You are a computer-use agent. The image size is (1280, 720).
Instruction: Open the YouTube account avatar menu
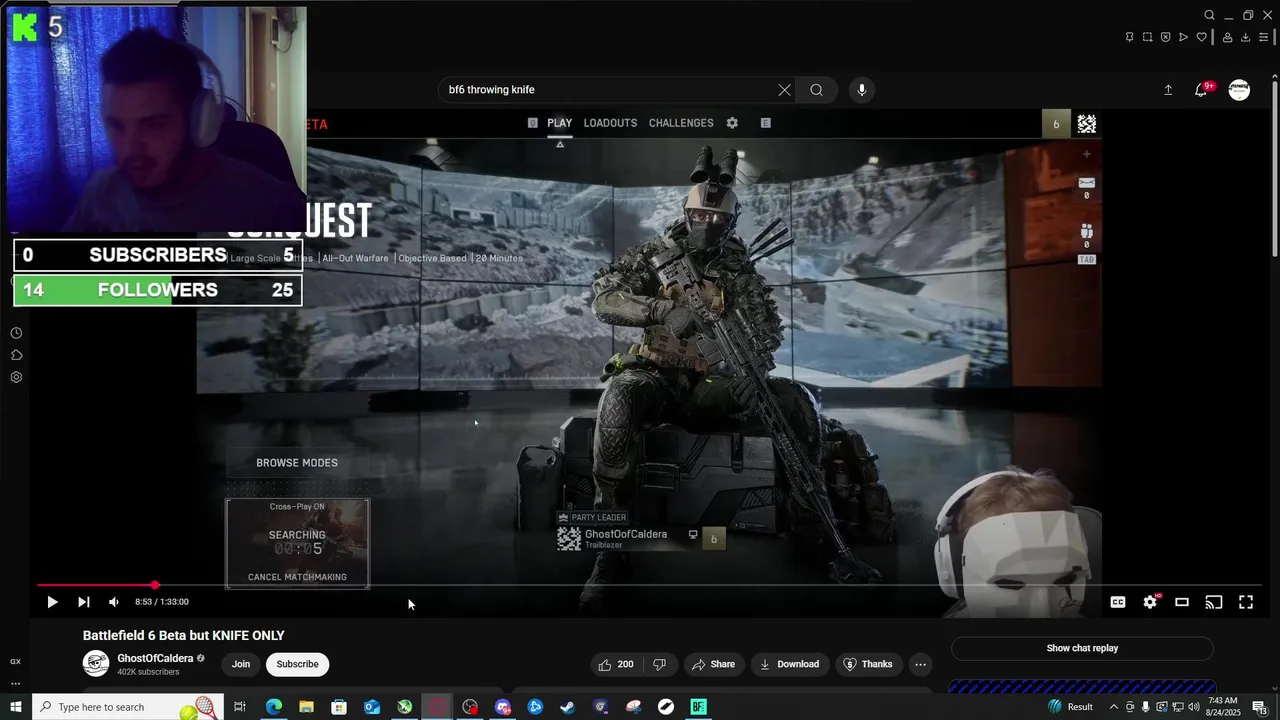coord(1239,90)
